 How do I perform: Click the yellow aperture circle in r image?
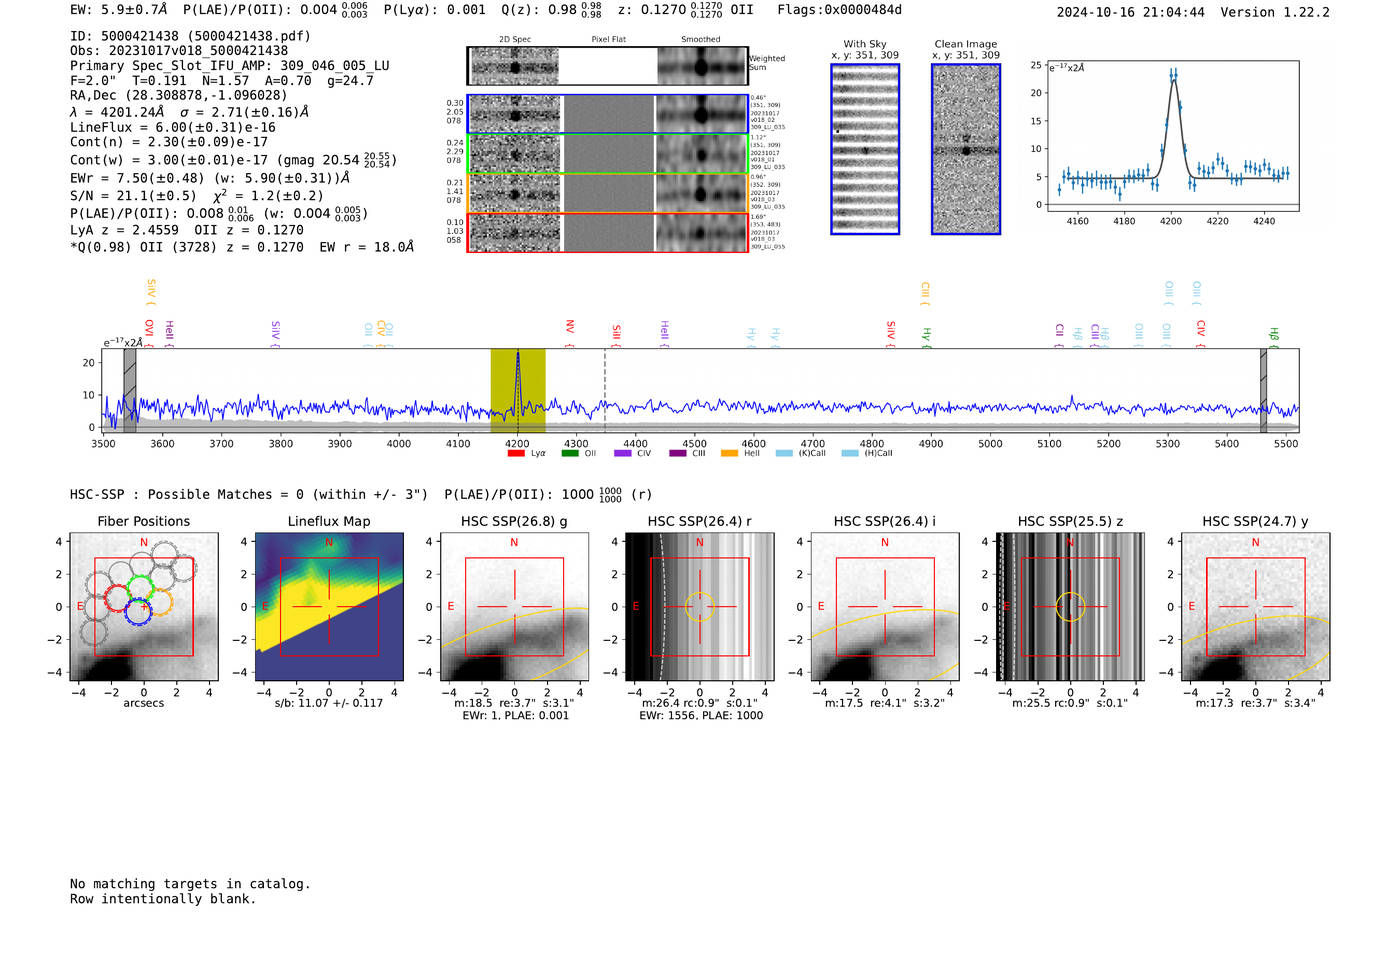pos(699,606)
